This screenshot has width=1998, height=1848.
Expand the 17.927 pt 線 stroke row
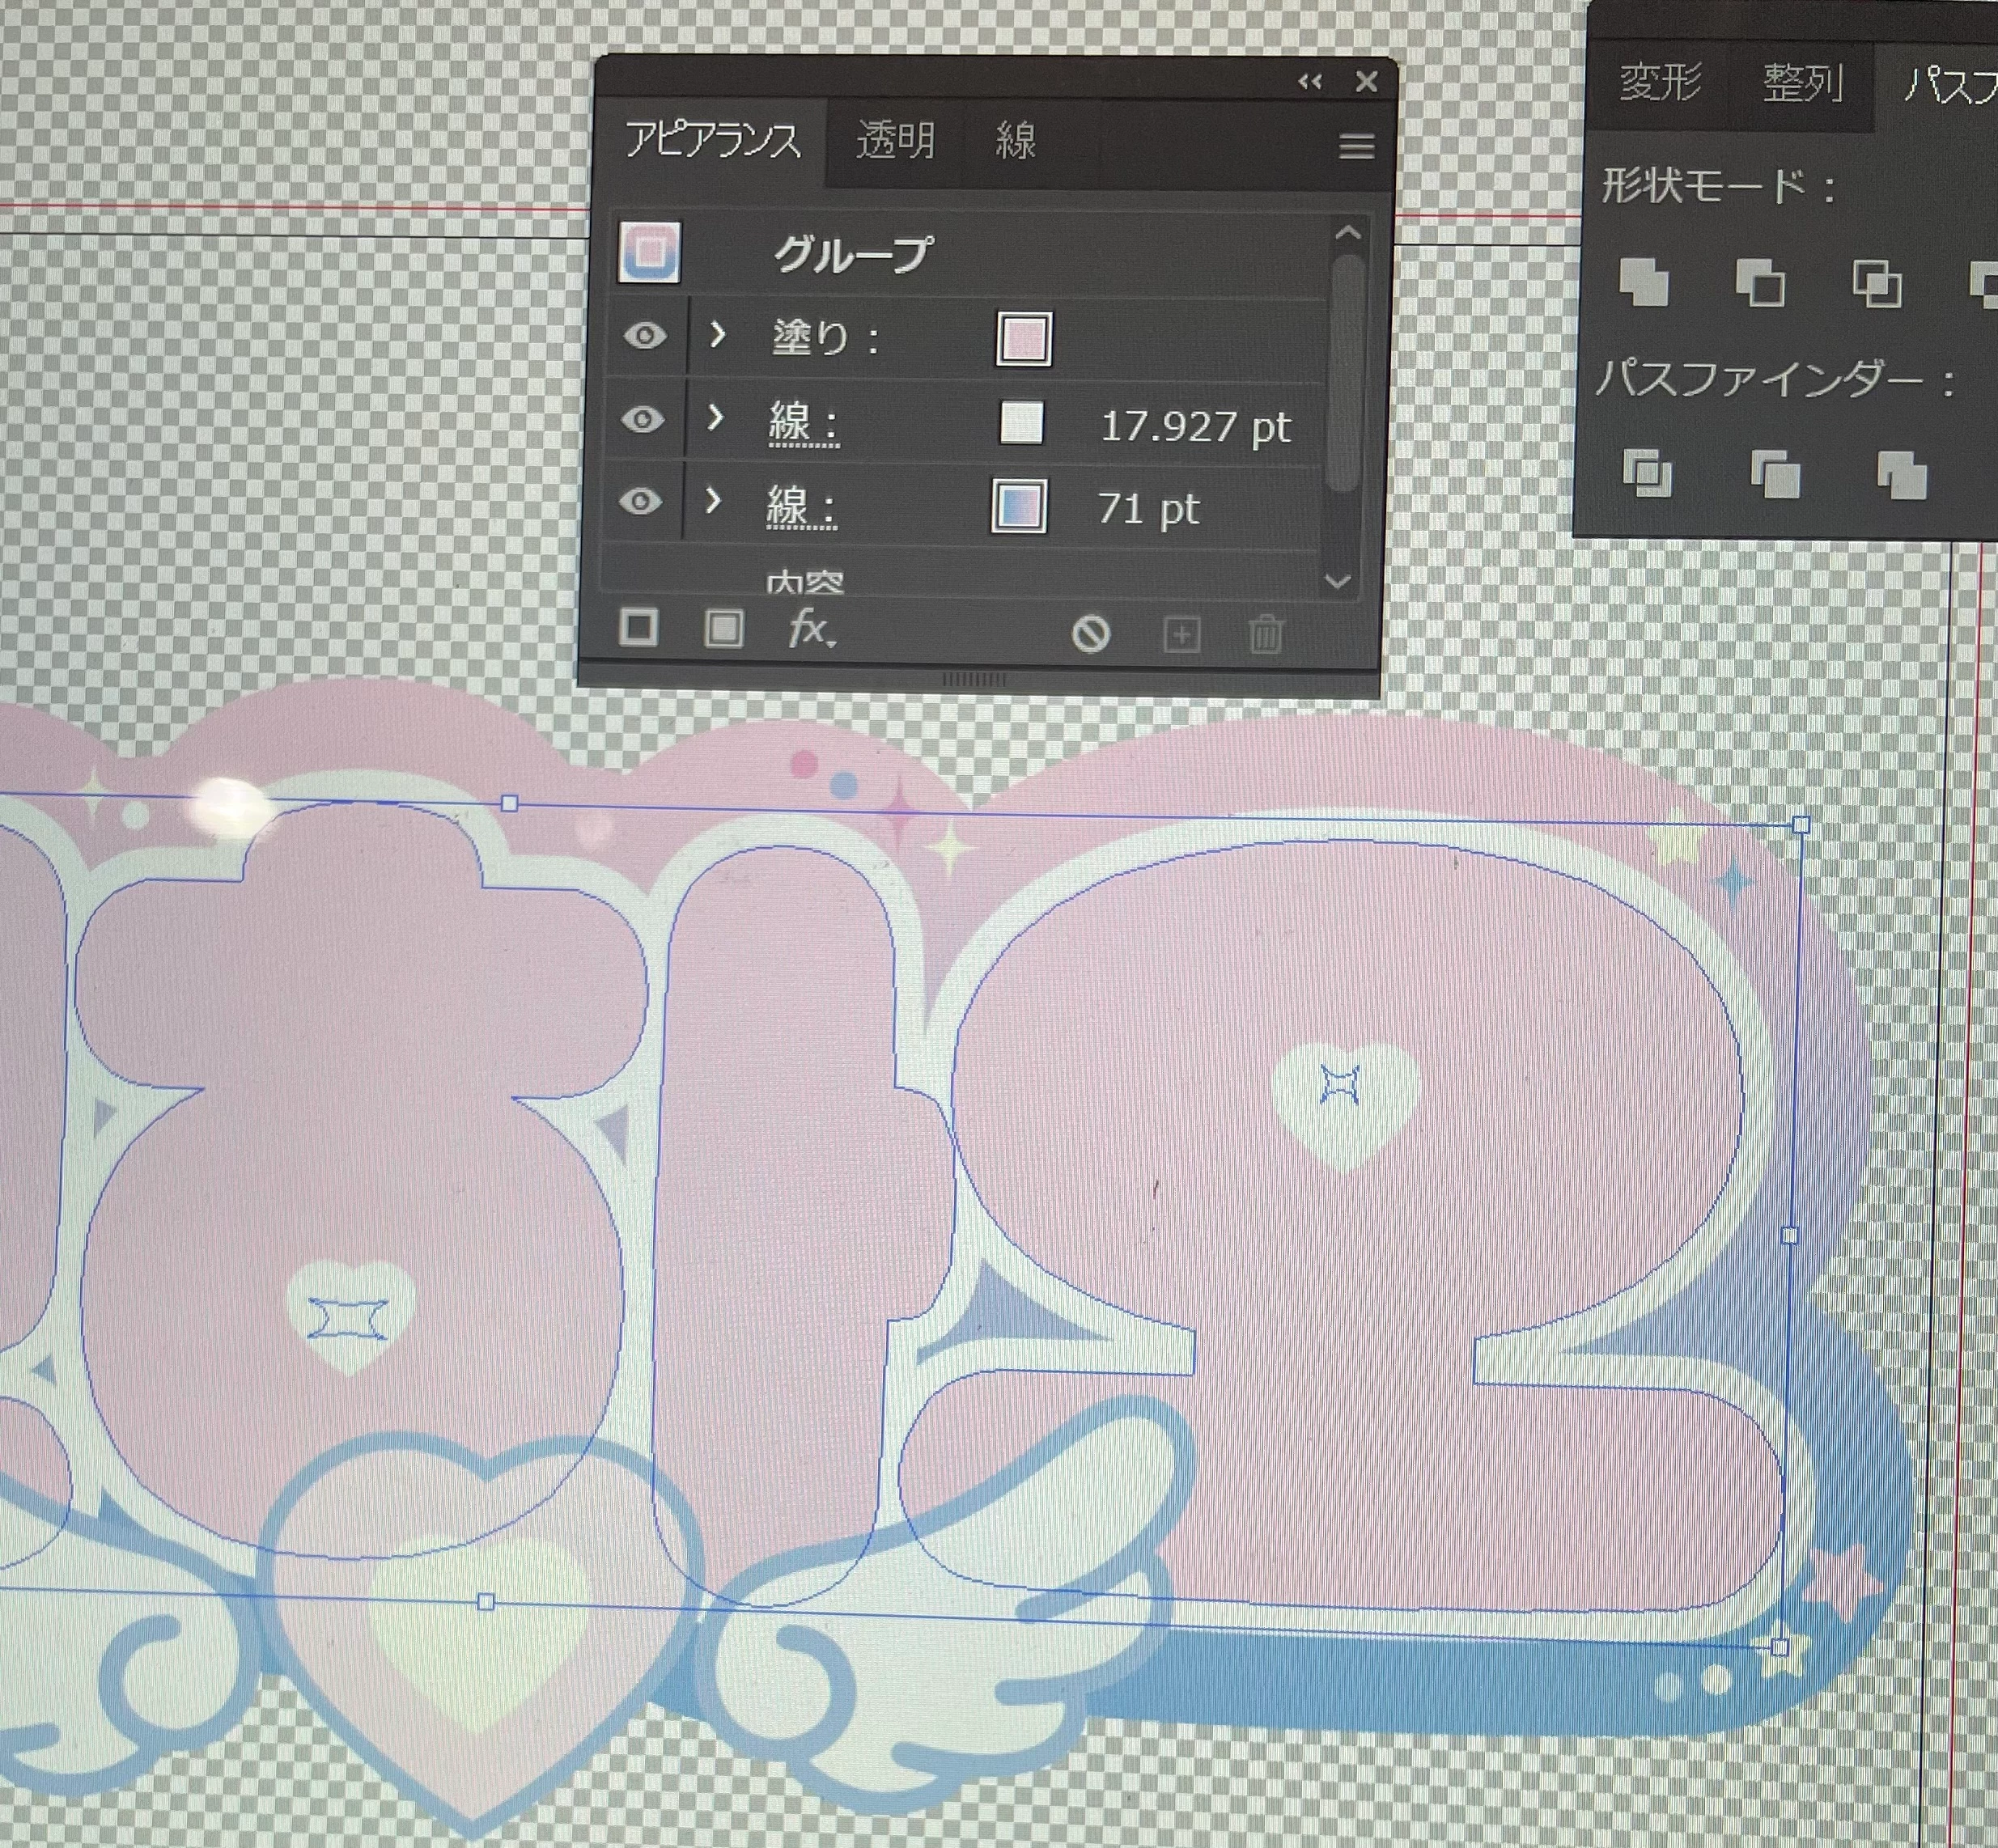715,416
